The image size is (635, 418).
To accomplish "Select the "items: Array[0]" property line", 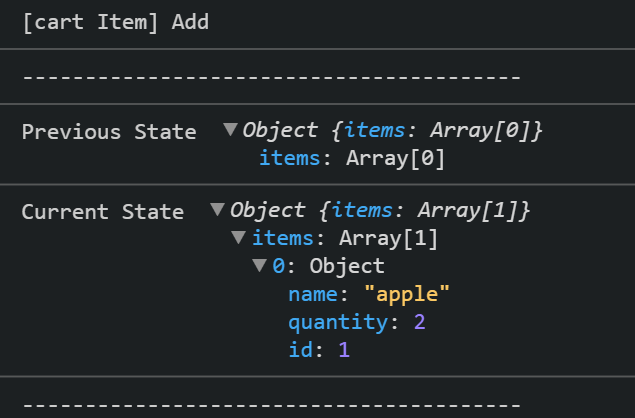I will pos(351,158).
